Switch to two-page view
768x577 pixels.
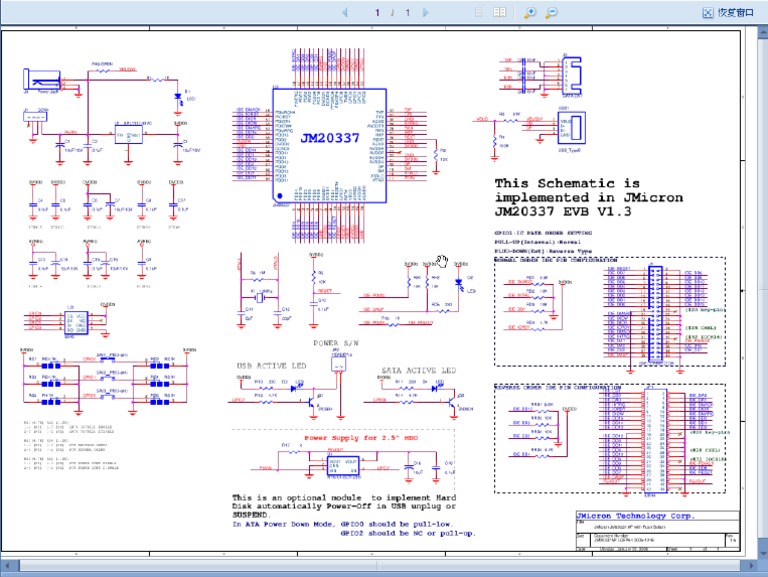coord(499,13)
